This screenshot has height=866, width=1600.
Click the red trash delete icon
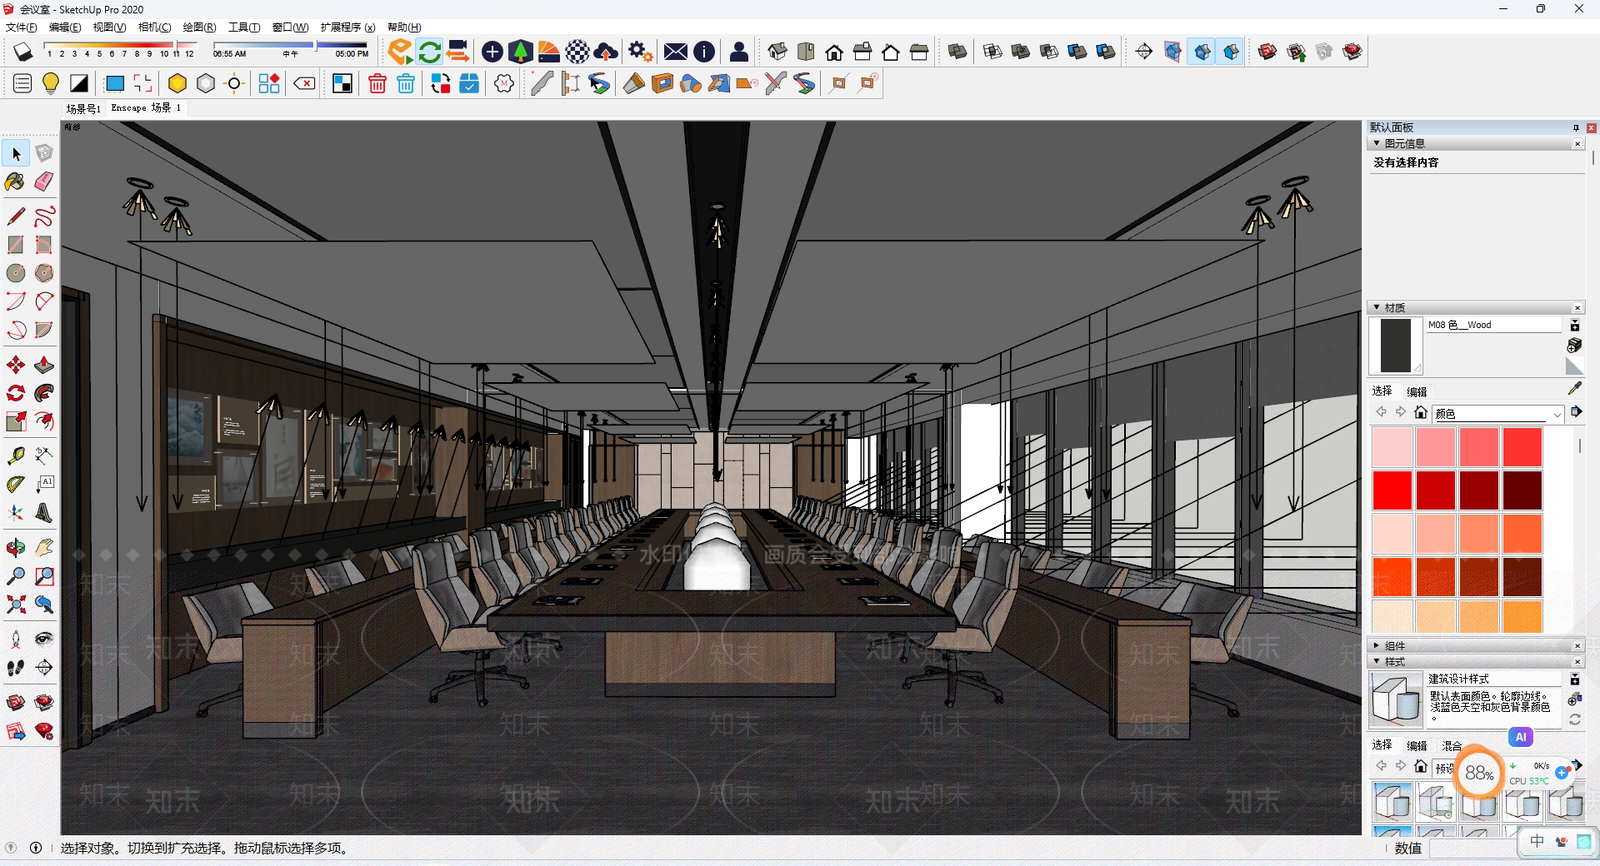click(377, 84)
